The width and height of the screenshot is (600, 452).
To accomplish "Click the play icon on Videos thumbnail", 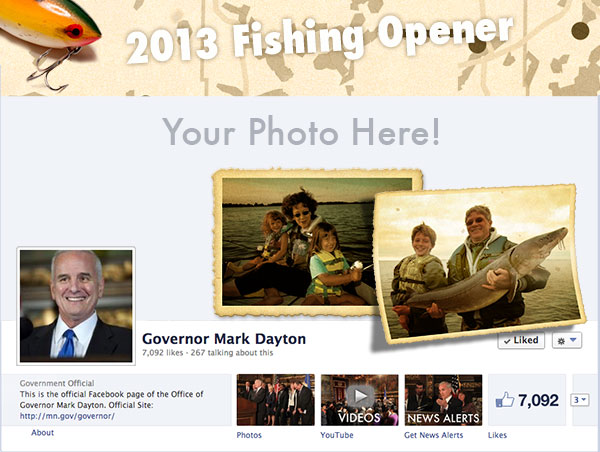I will tap(360, 396).
